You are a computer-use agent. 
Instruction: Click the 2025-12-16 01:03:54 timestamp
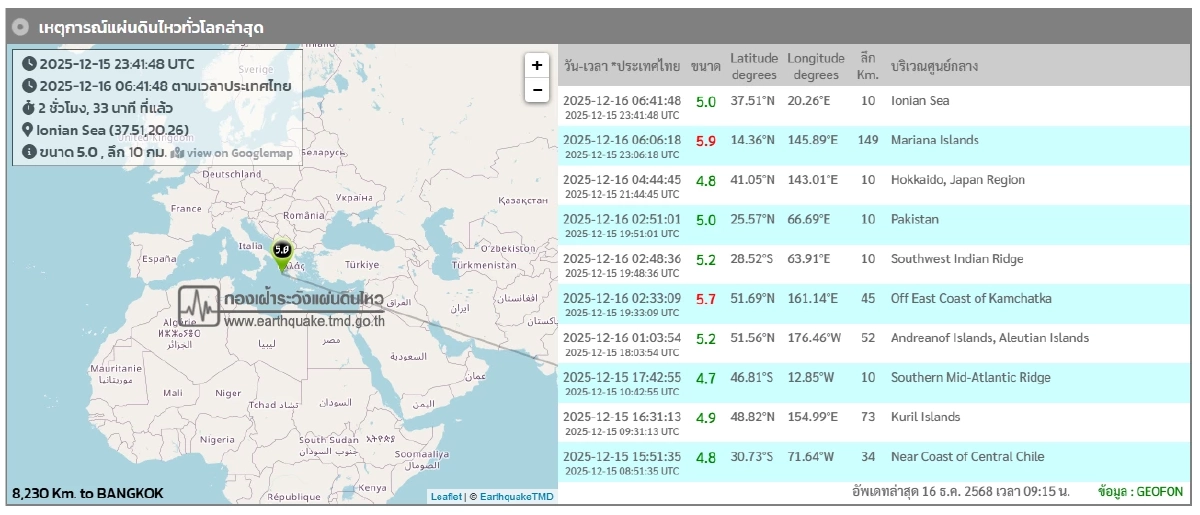(622, 338)
